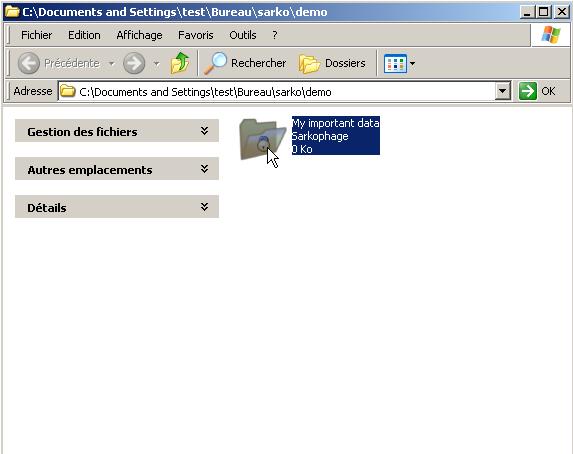Open the Rechercher search magnifier
The image size is (573, 454).
click(215, 63)
